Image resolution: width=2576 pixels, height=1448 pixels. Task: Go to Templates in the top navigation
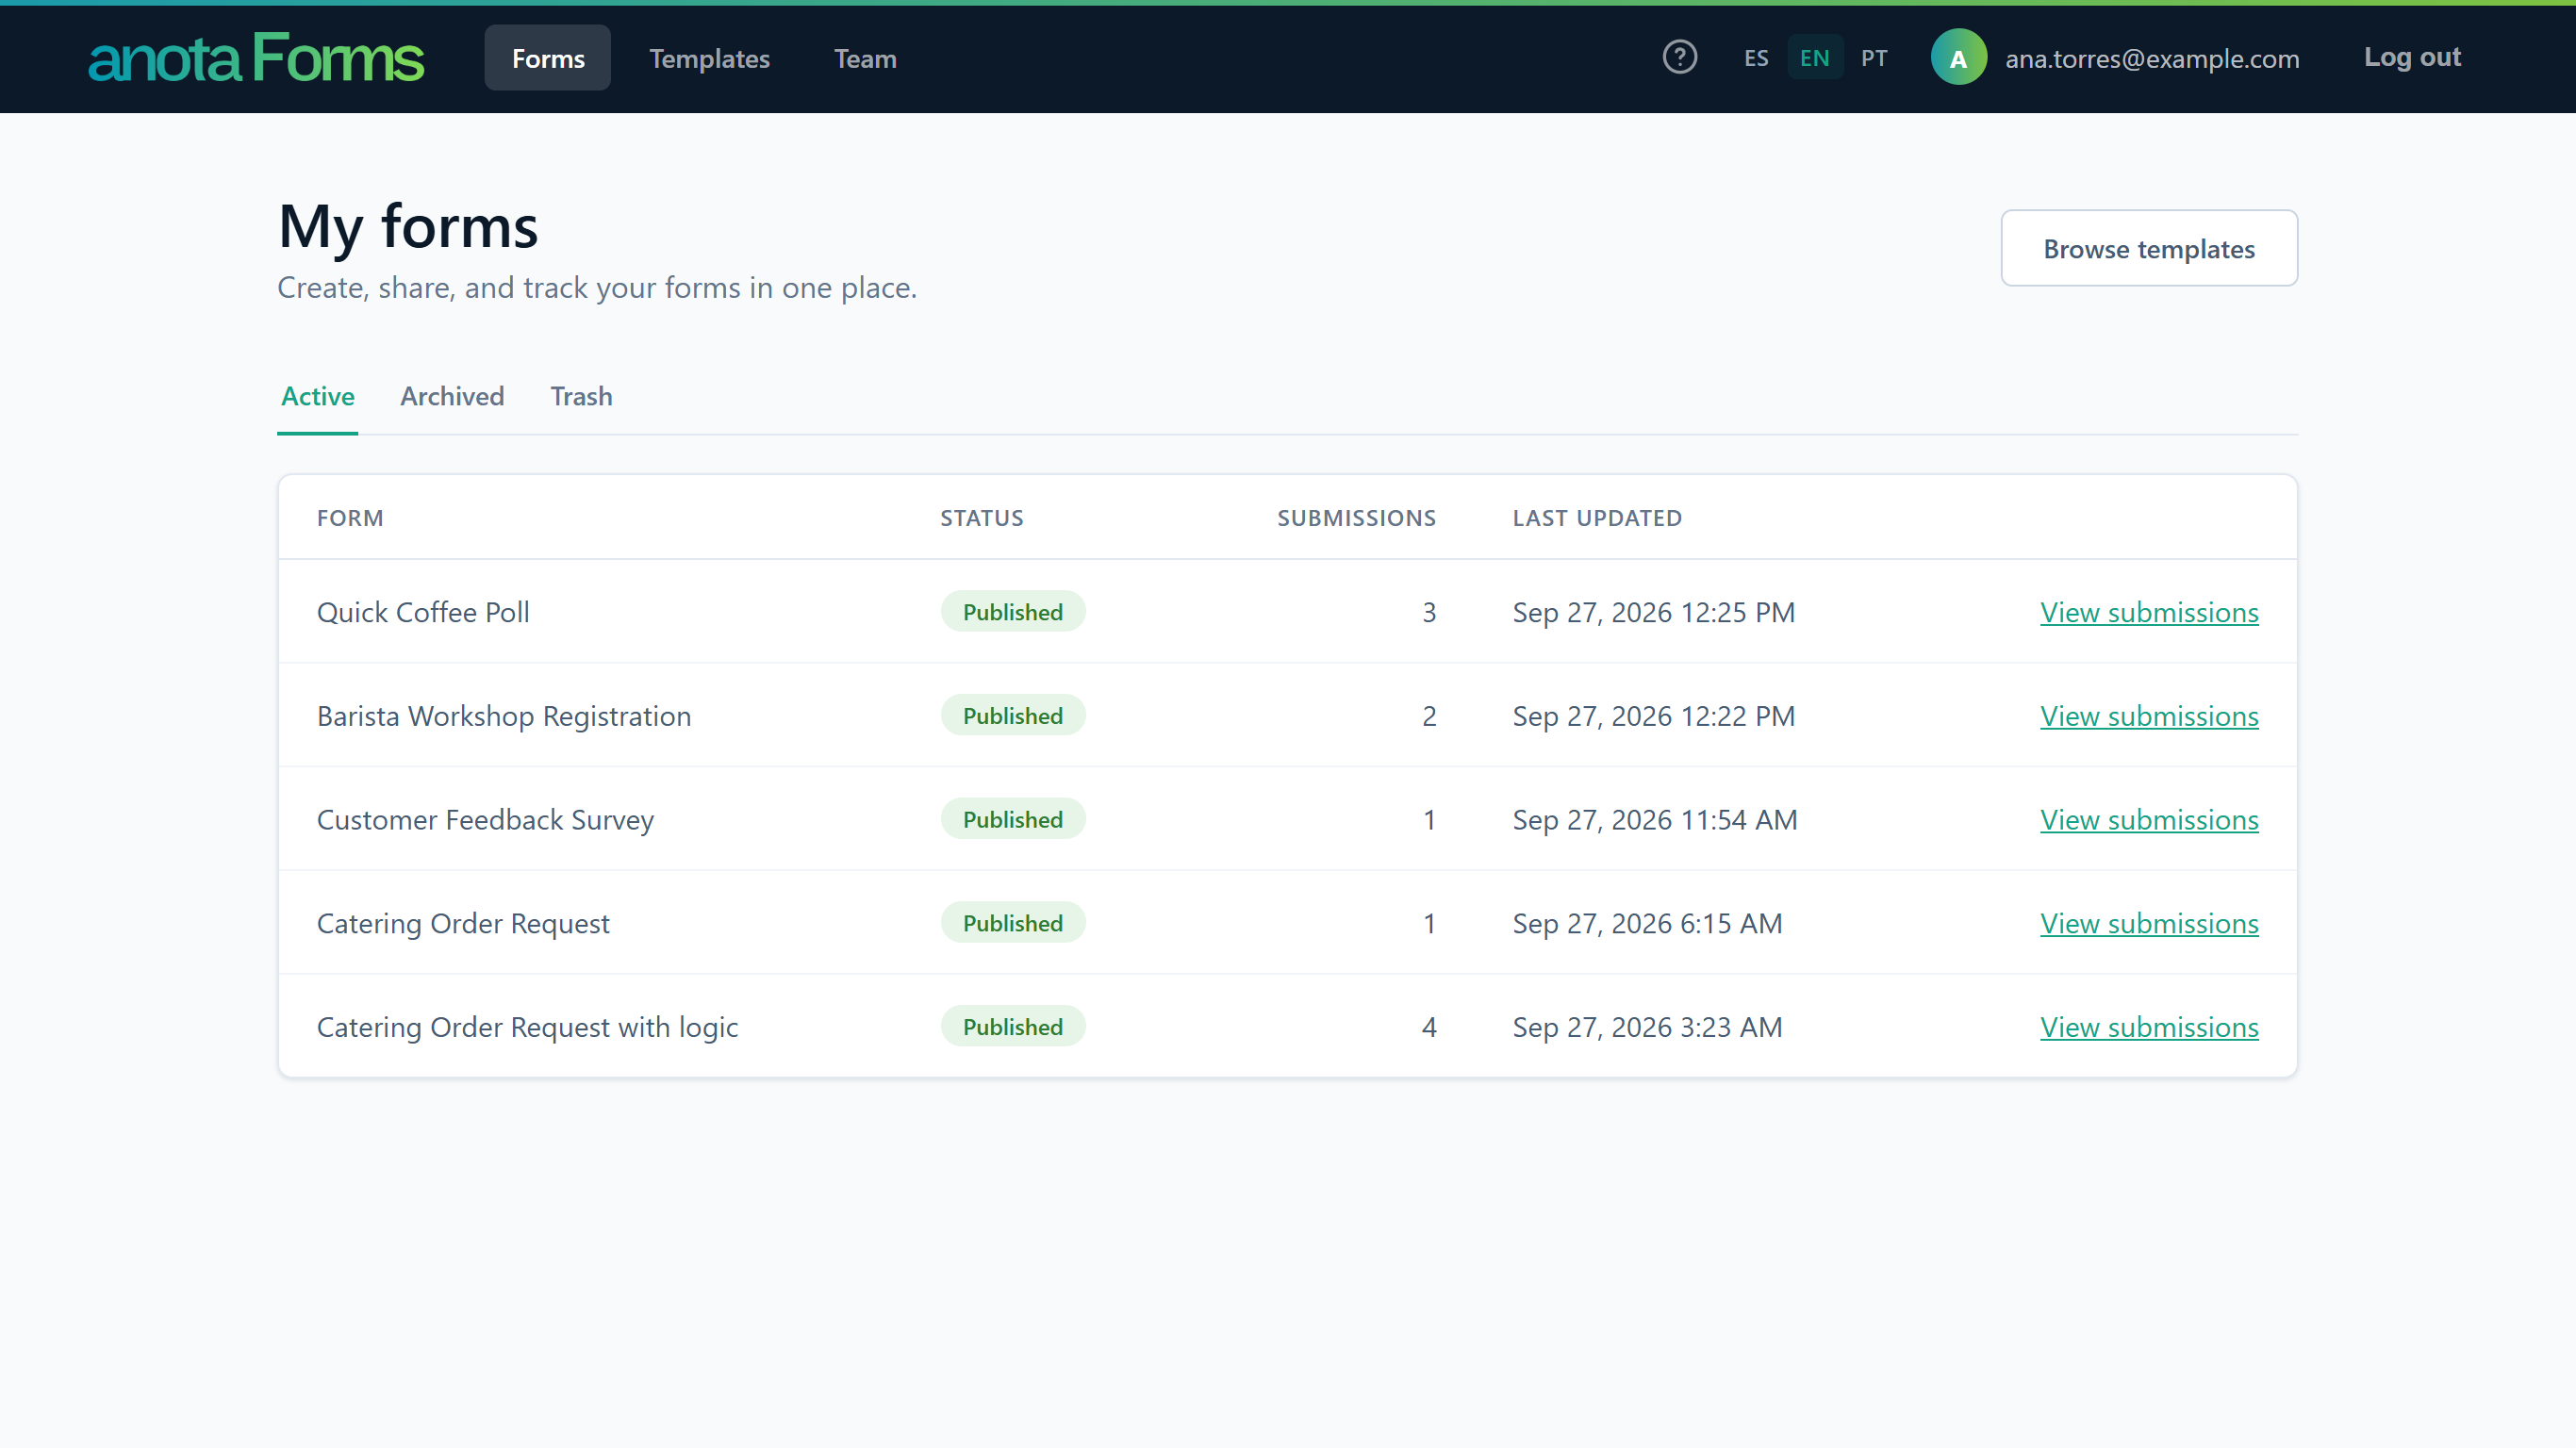(x=709, y=58)
